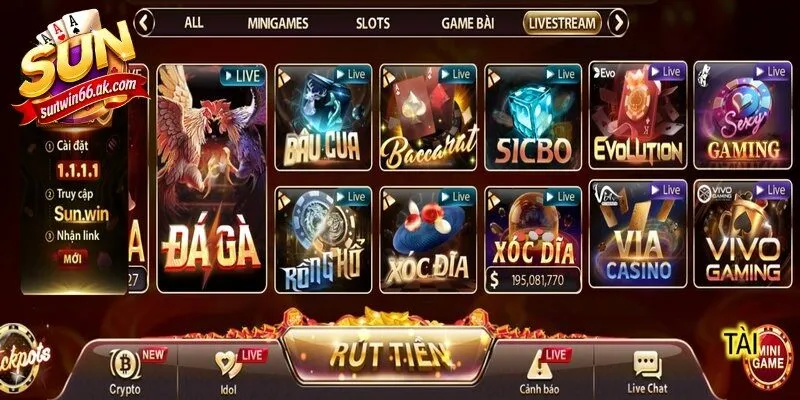
Task: Open the Đá Gà live game tile
Action: (212, 178)
